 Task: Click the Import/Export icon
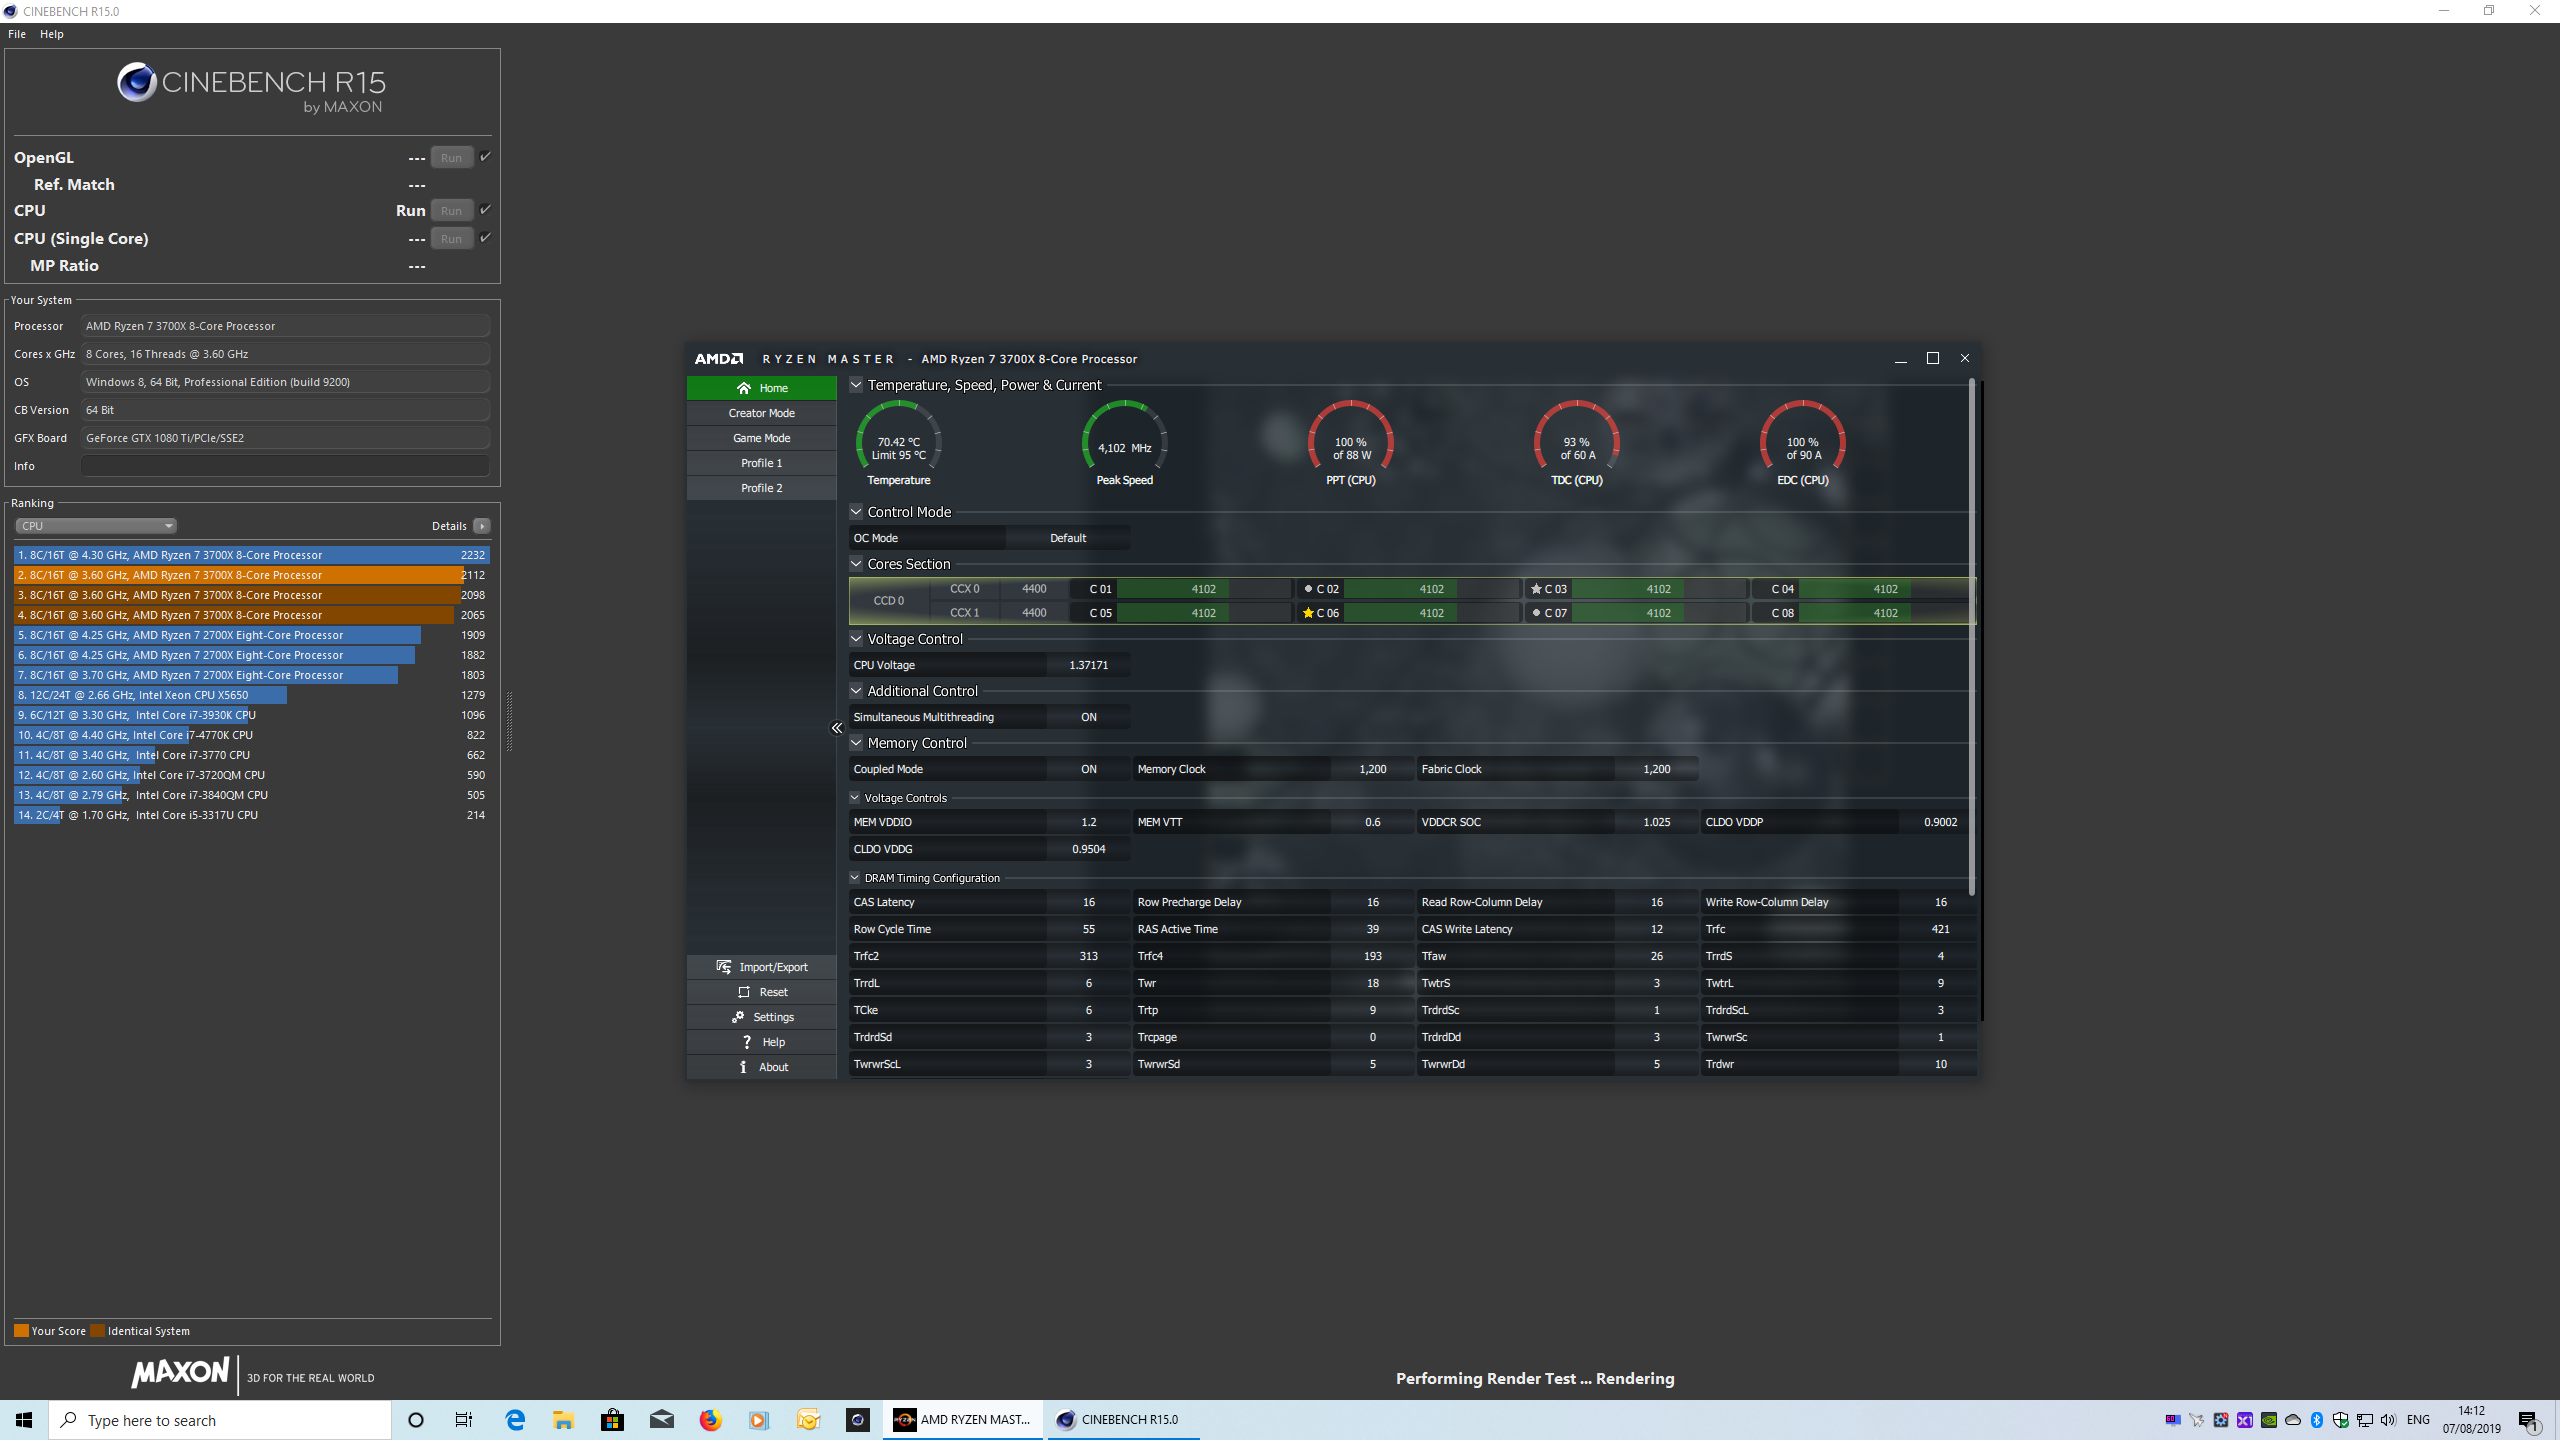click(x=724, y=967)
